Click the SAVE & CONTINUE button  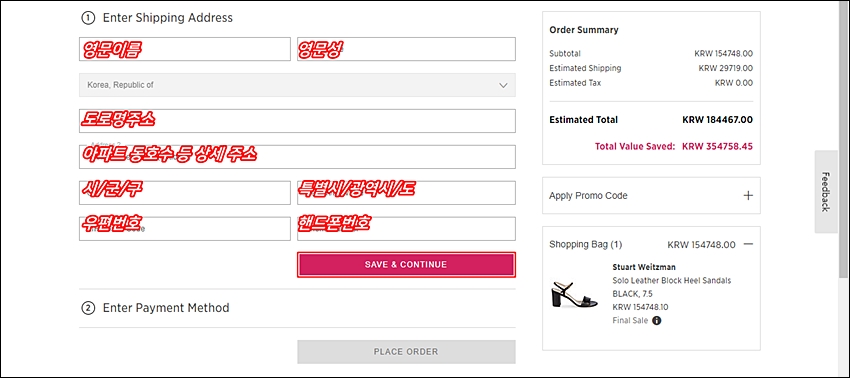406,265
